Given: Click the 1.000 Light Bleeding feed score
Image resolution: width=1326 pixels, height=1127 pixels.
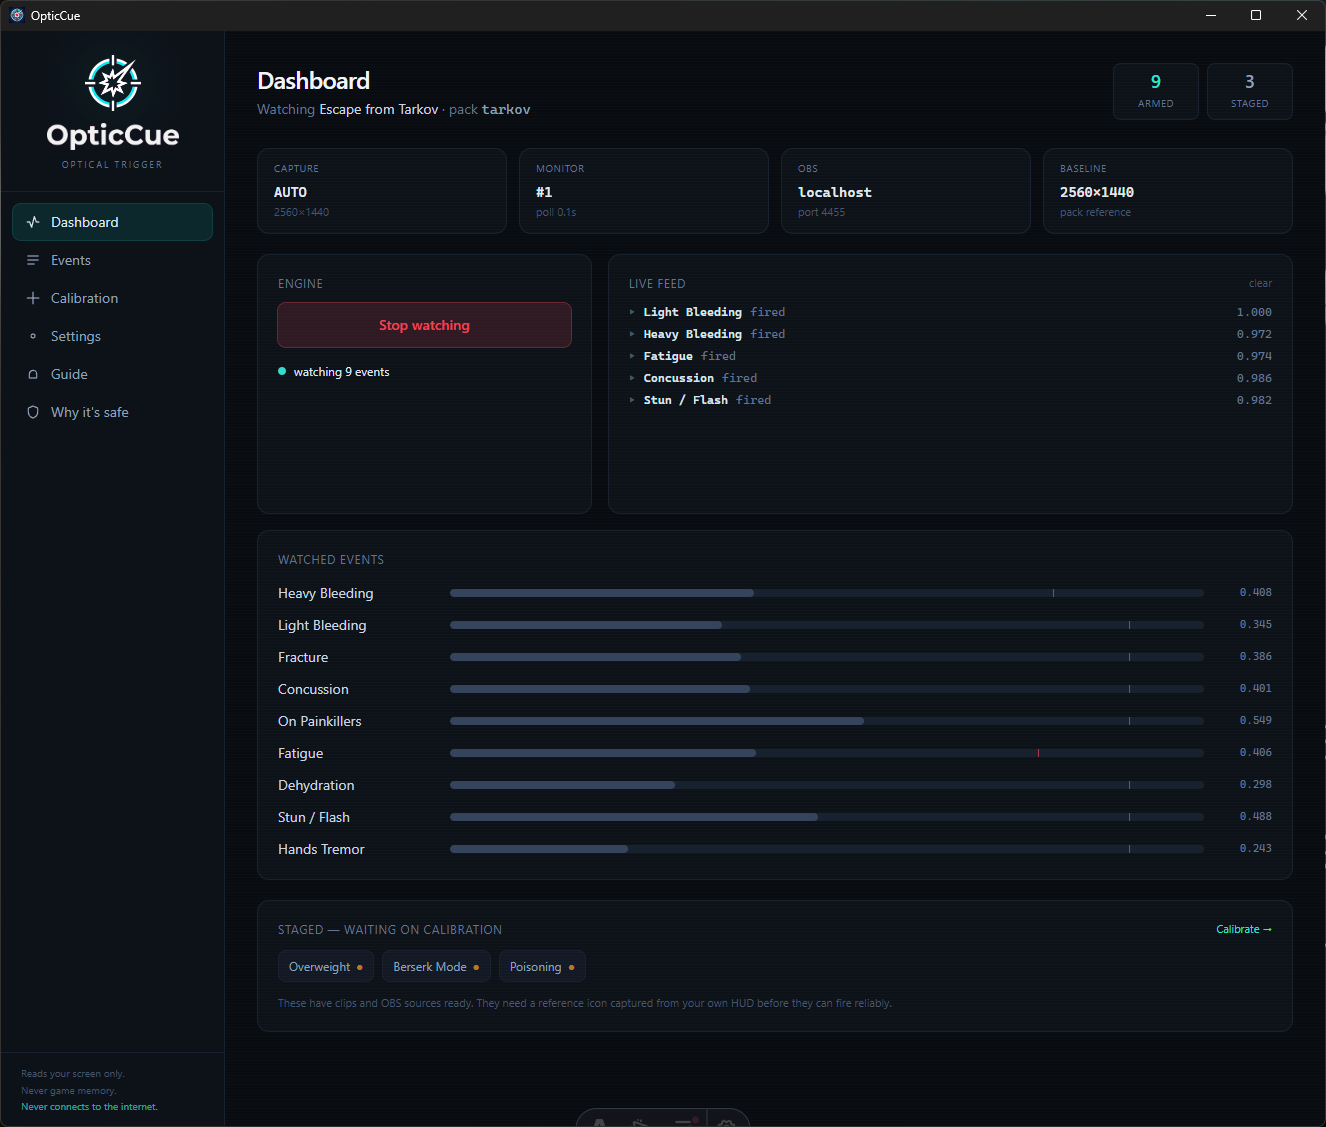Looking at the screenshot, I should (x=1254, y=312).
